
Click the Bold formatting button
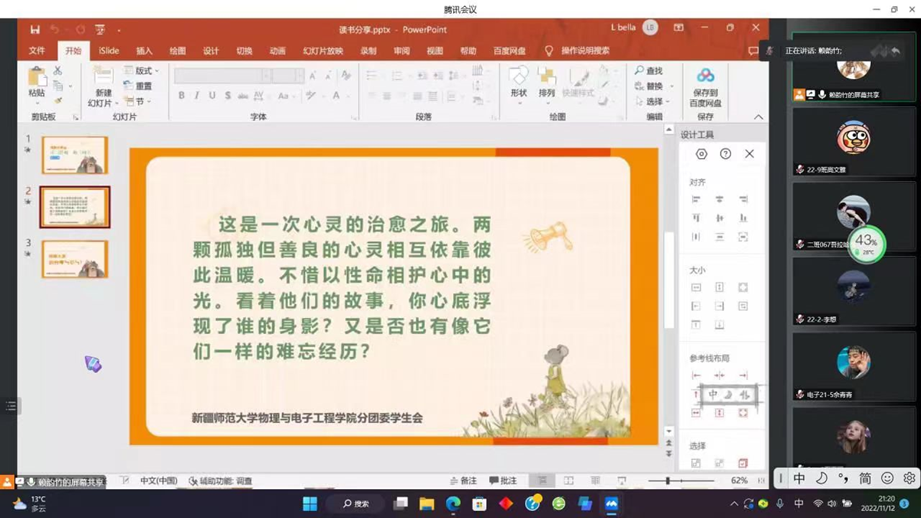point(181,96)
